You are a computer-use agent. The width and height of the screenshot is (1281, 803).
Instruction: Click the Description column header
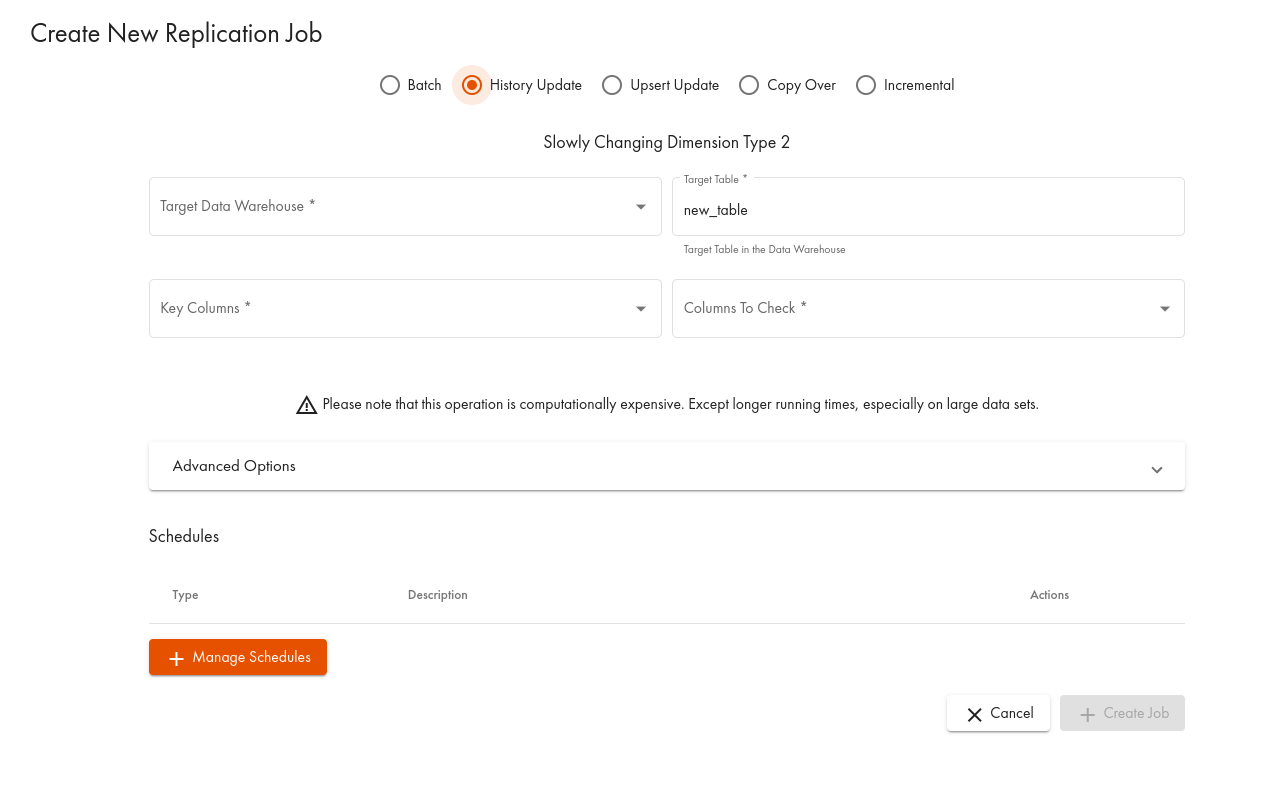438,595
